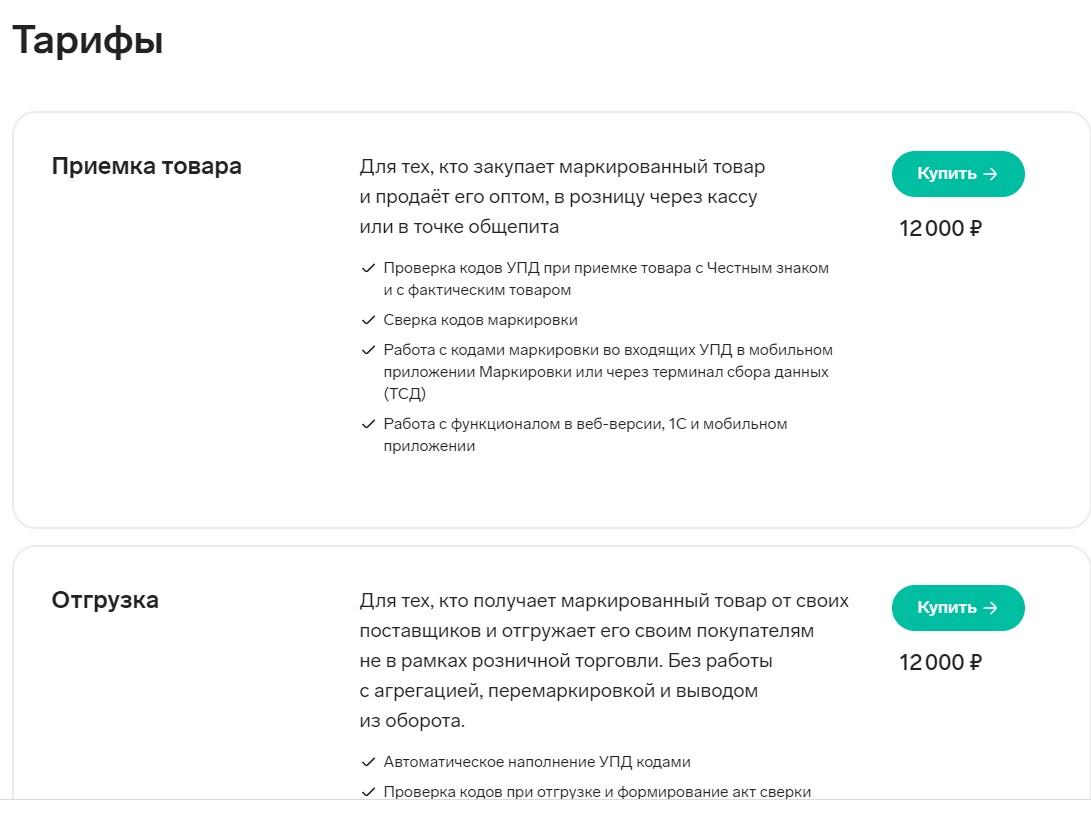Click the 12 000 ₽ price under Приемка товара

[x=940, y=228]
